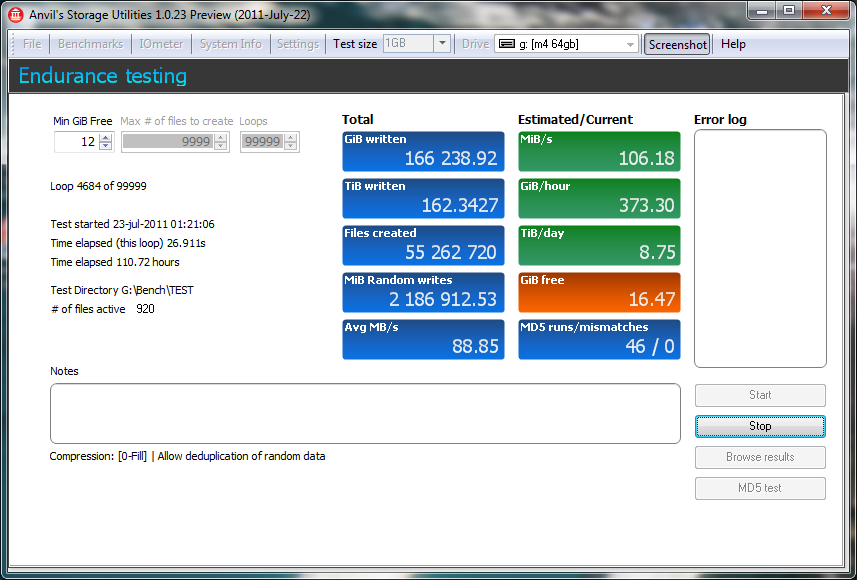This screenshot has height=580, width=857.
Task: Click the Files created tile
Action: pyautogui.click(x=424, y=245)
